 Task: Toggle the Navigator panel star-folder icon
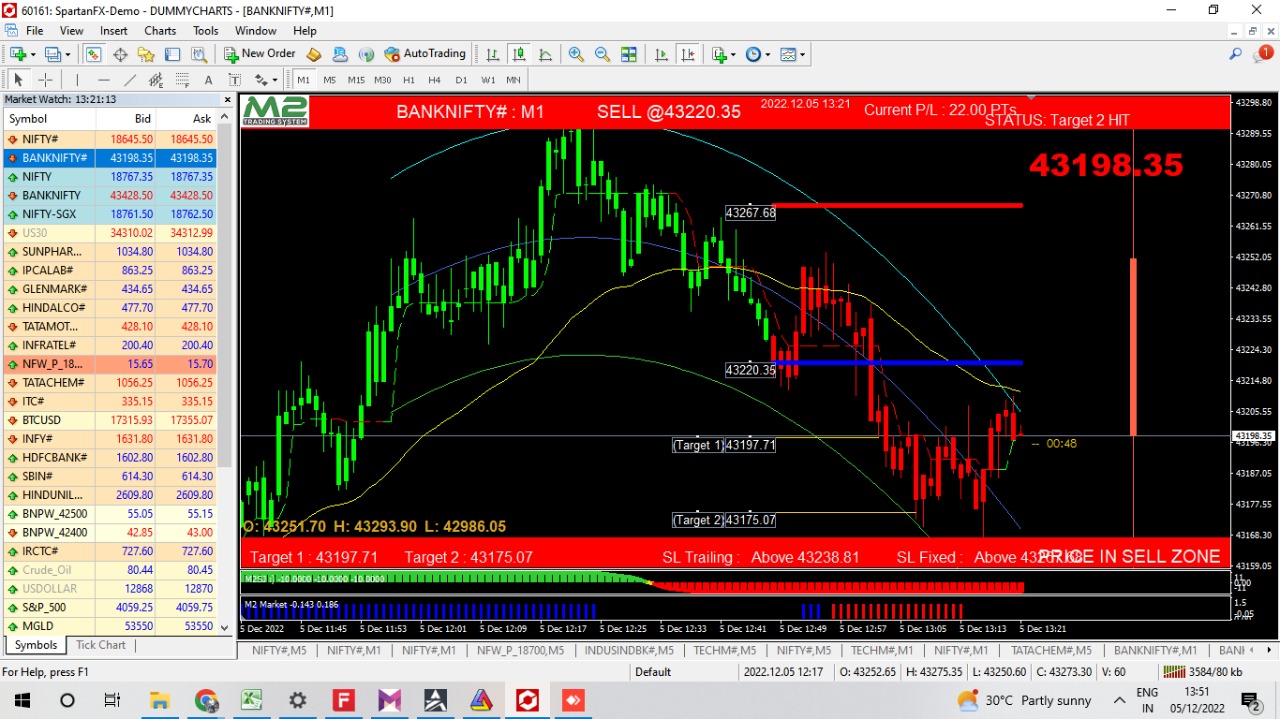(x=146, y=54)
